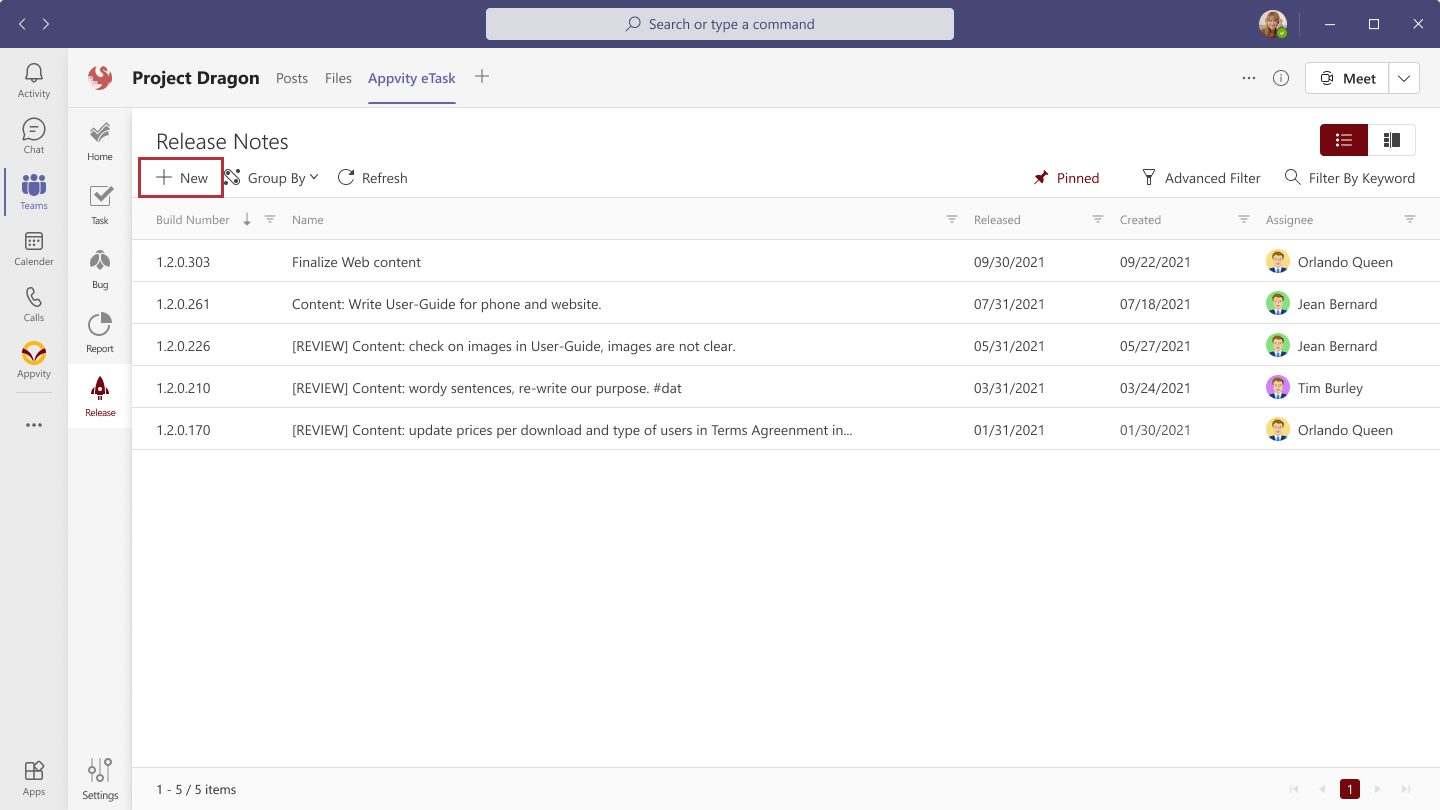Switch to the Posts tab
This screenshot has width=1440, height=810.
(x=292, y=77)
